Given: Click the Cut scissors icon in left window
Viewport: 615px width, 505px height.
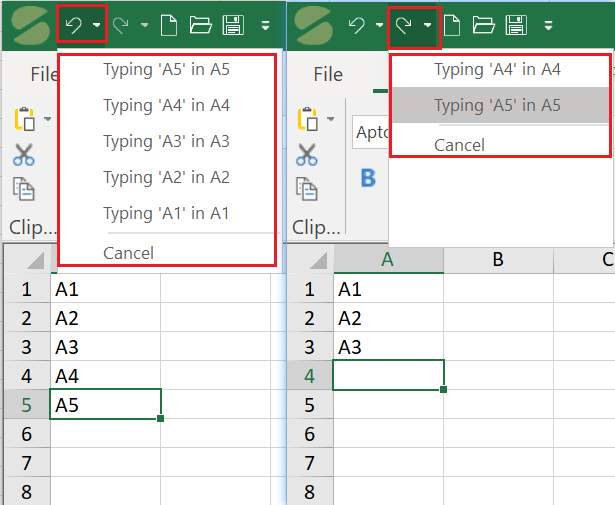Looking at the screenshot, I should click(24, 154).
